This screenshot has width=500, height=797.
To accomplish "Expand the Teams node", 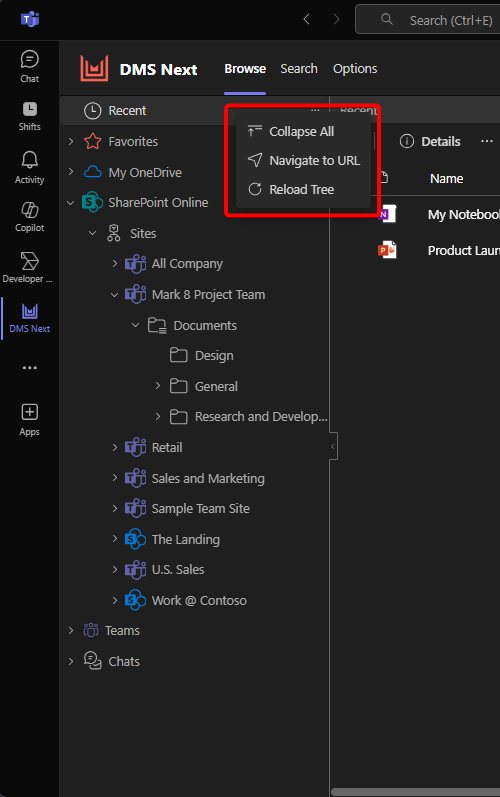I will tap(71, 630).
